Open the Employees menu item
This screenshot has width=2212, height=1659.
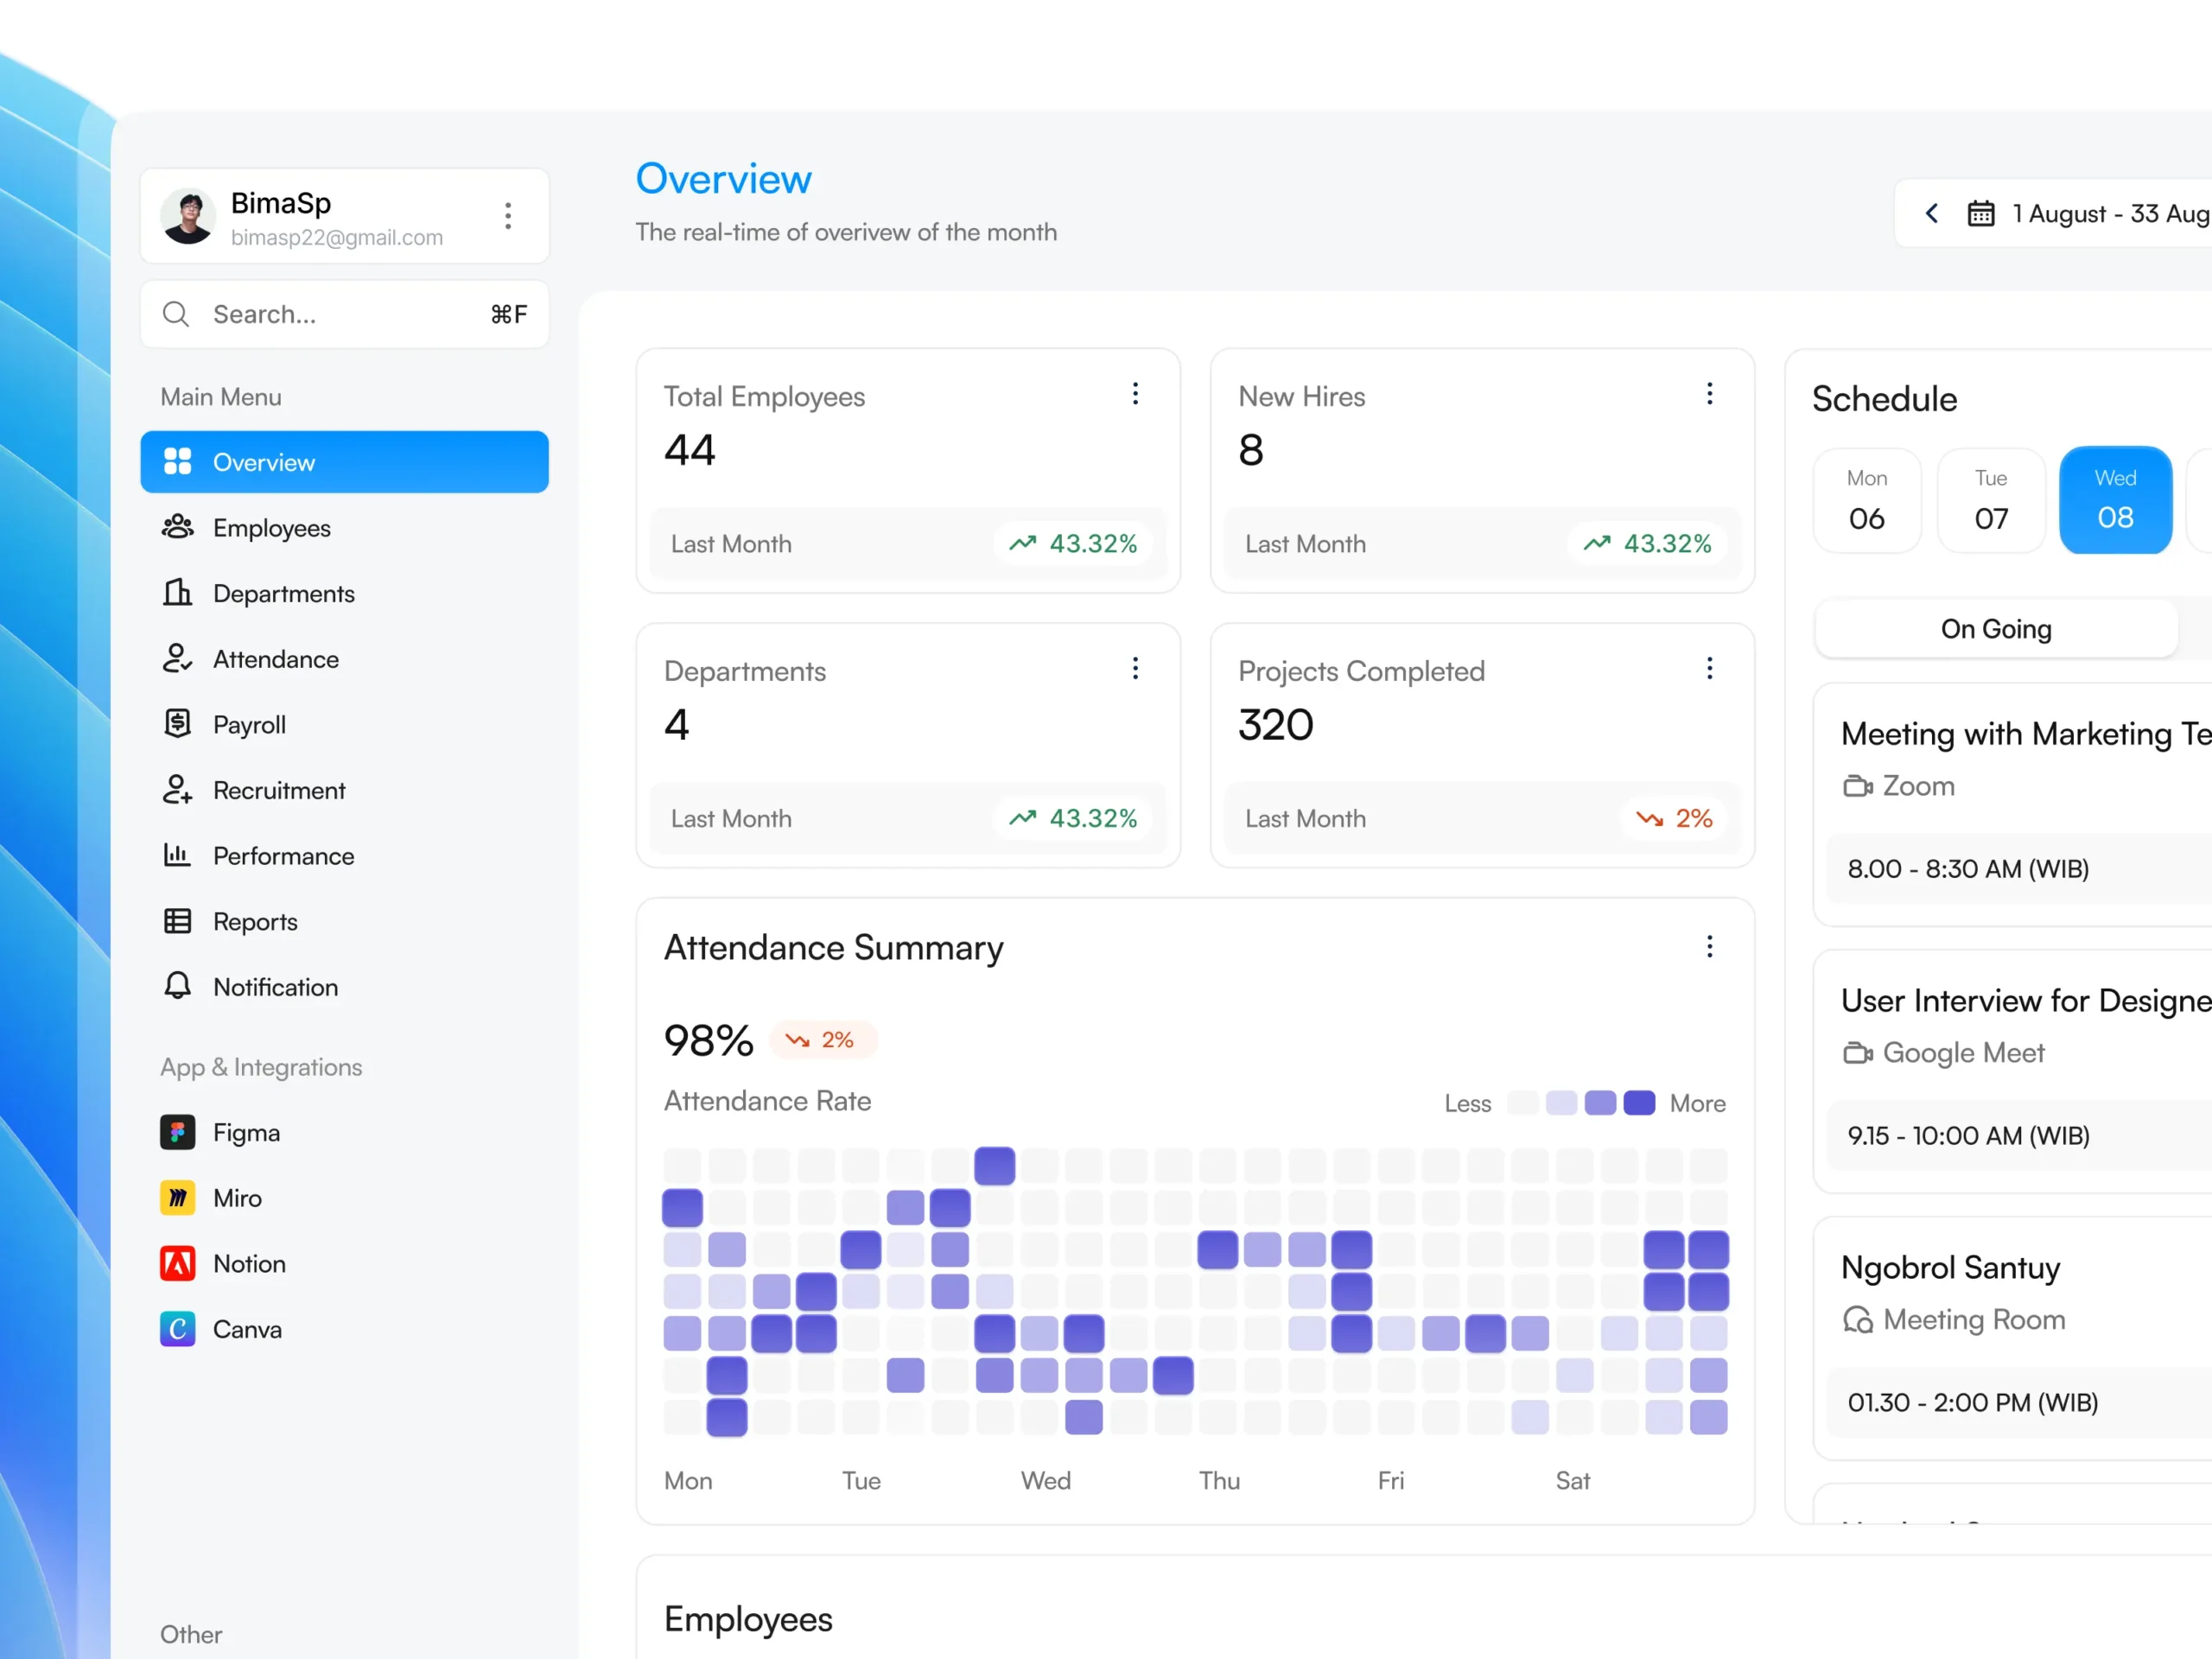coord(345,528)
